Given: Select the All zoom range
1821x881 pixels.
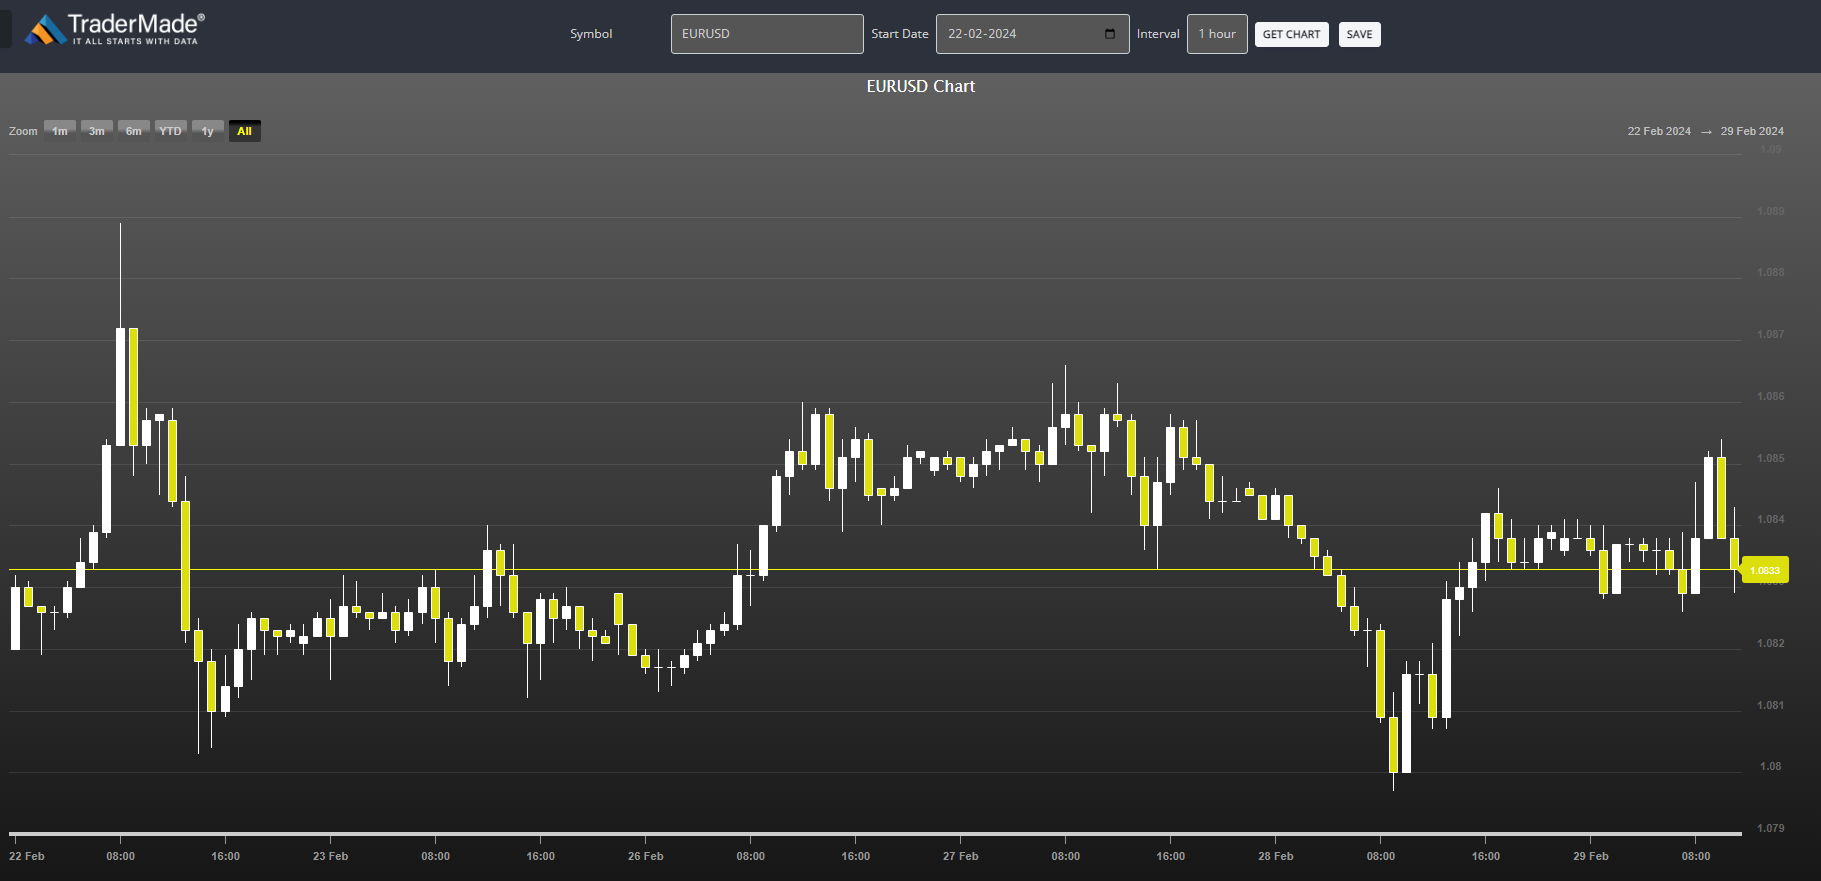Looking at the screenshot, I should coord(245,131).
